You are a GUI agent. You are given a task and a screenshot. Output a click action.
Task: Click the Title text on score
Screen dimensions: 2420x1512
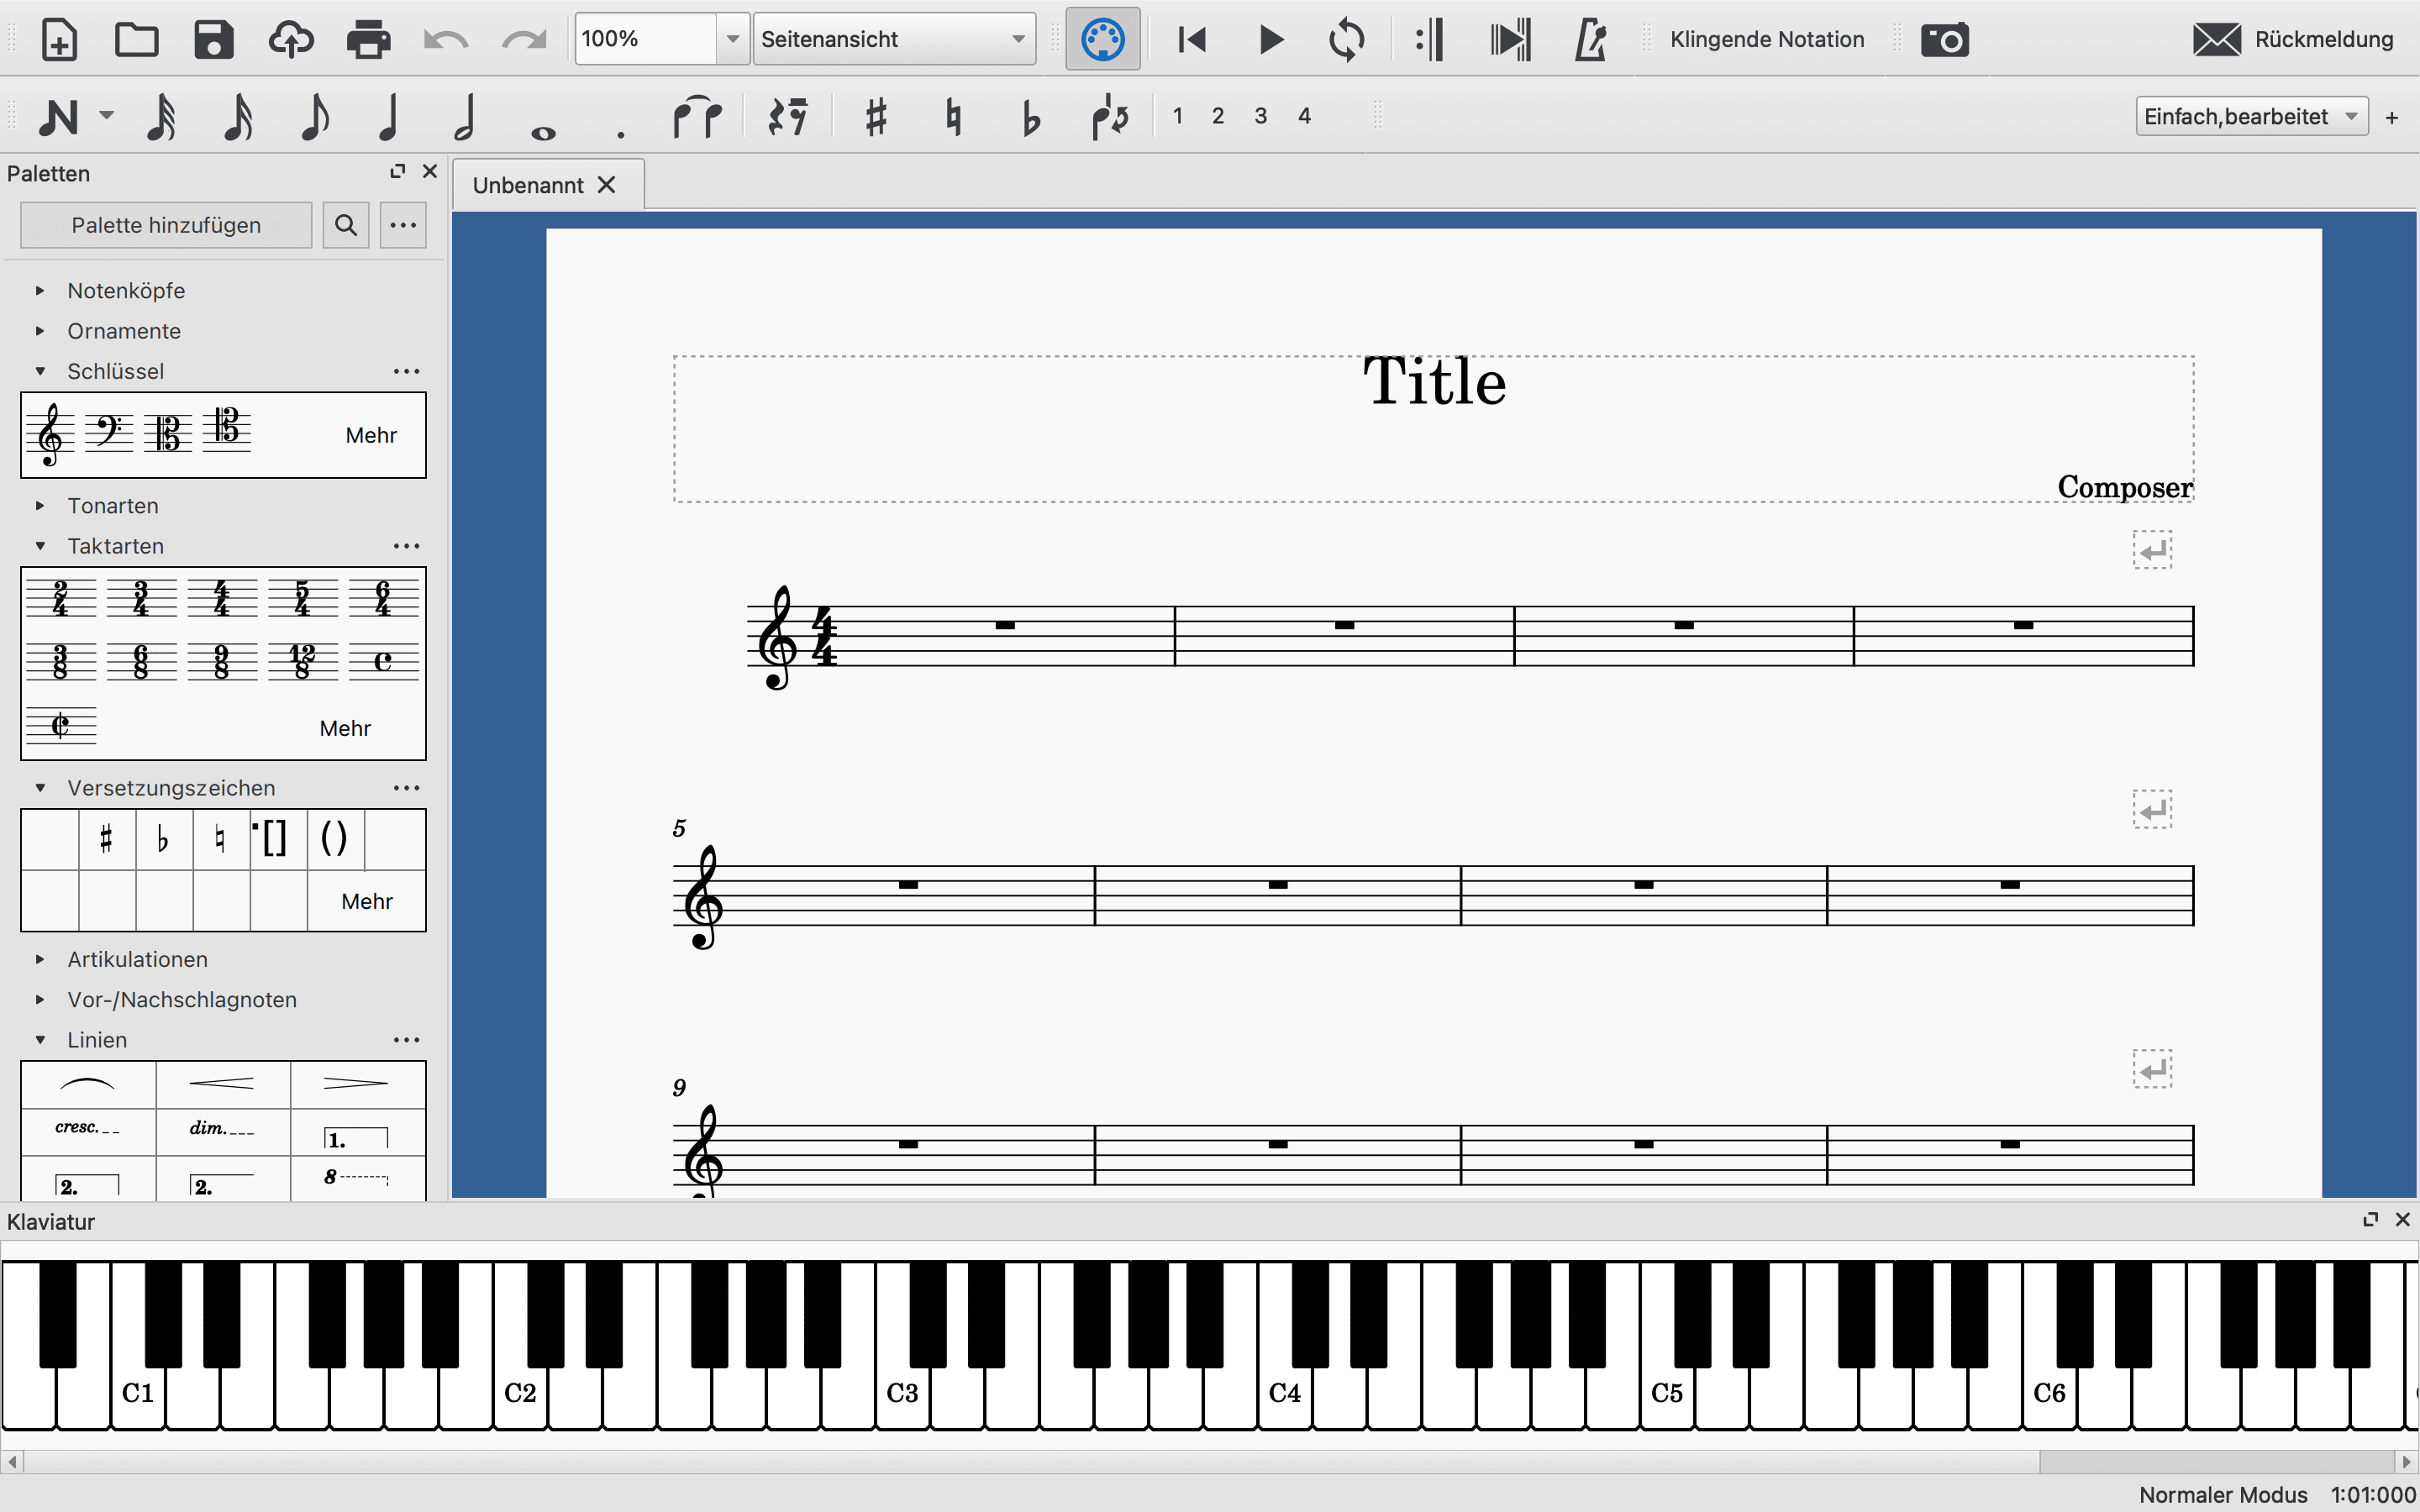[1434, 382]
